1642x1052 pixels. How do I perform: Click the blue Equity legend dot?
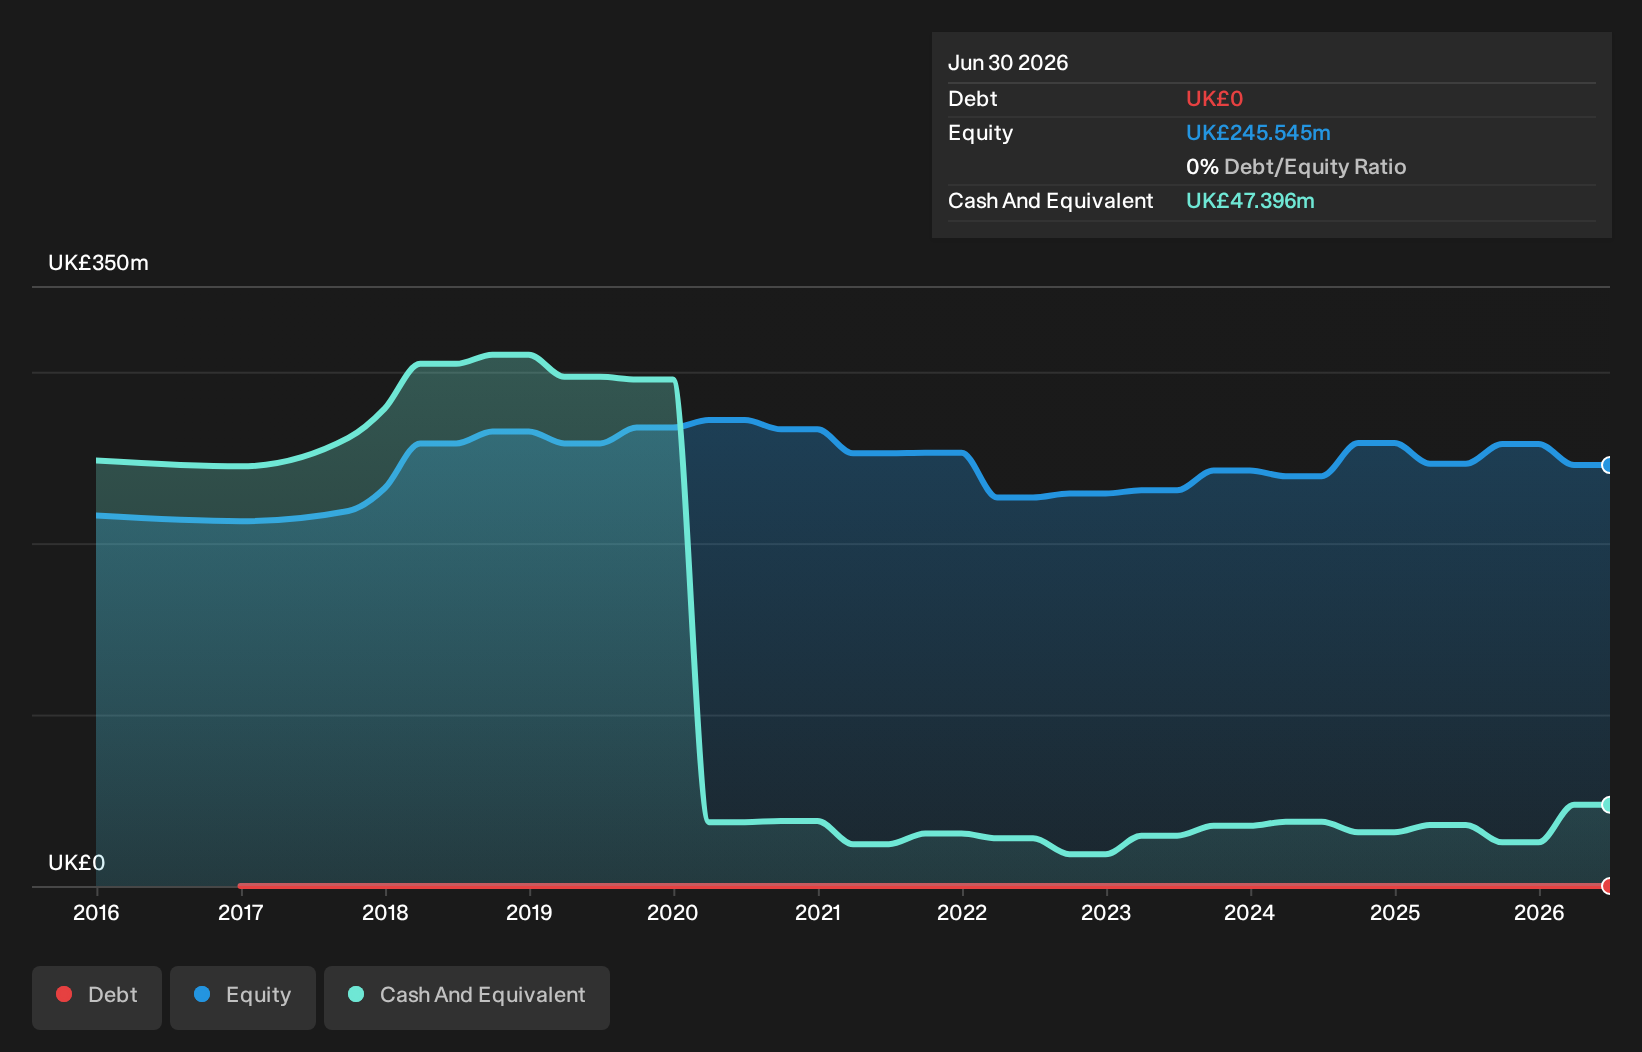202,994
